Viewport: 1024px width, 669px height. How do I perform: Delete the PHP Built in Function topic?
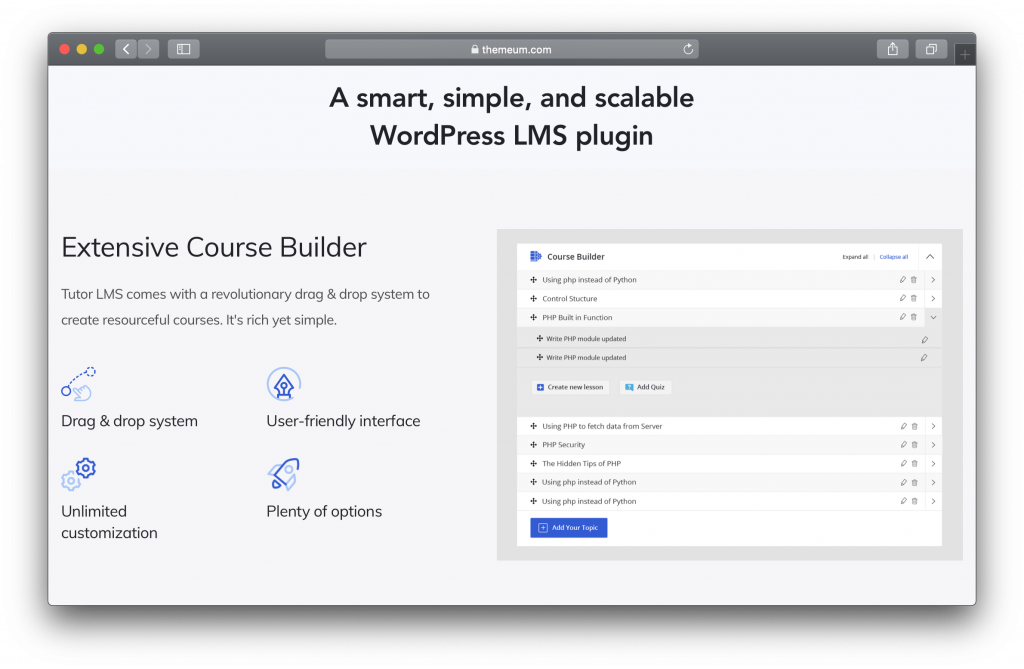[x=914, y=317]
